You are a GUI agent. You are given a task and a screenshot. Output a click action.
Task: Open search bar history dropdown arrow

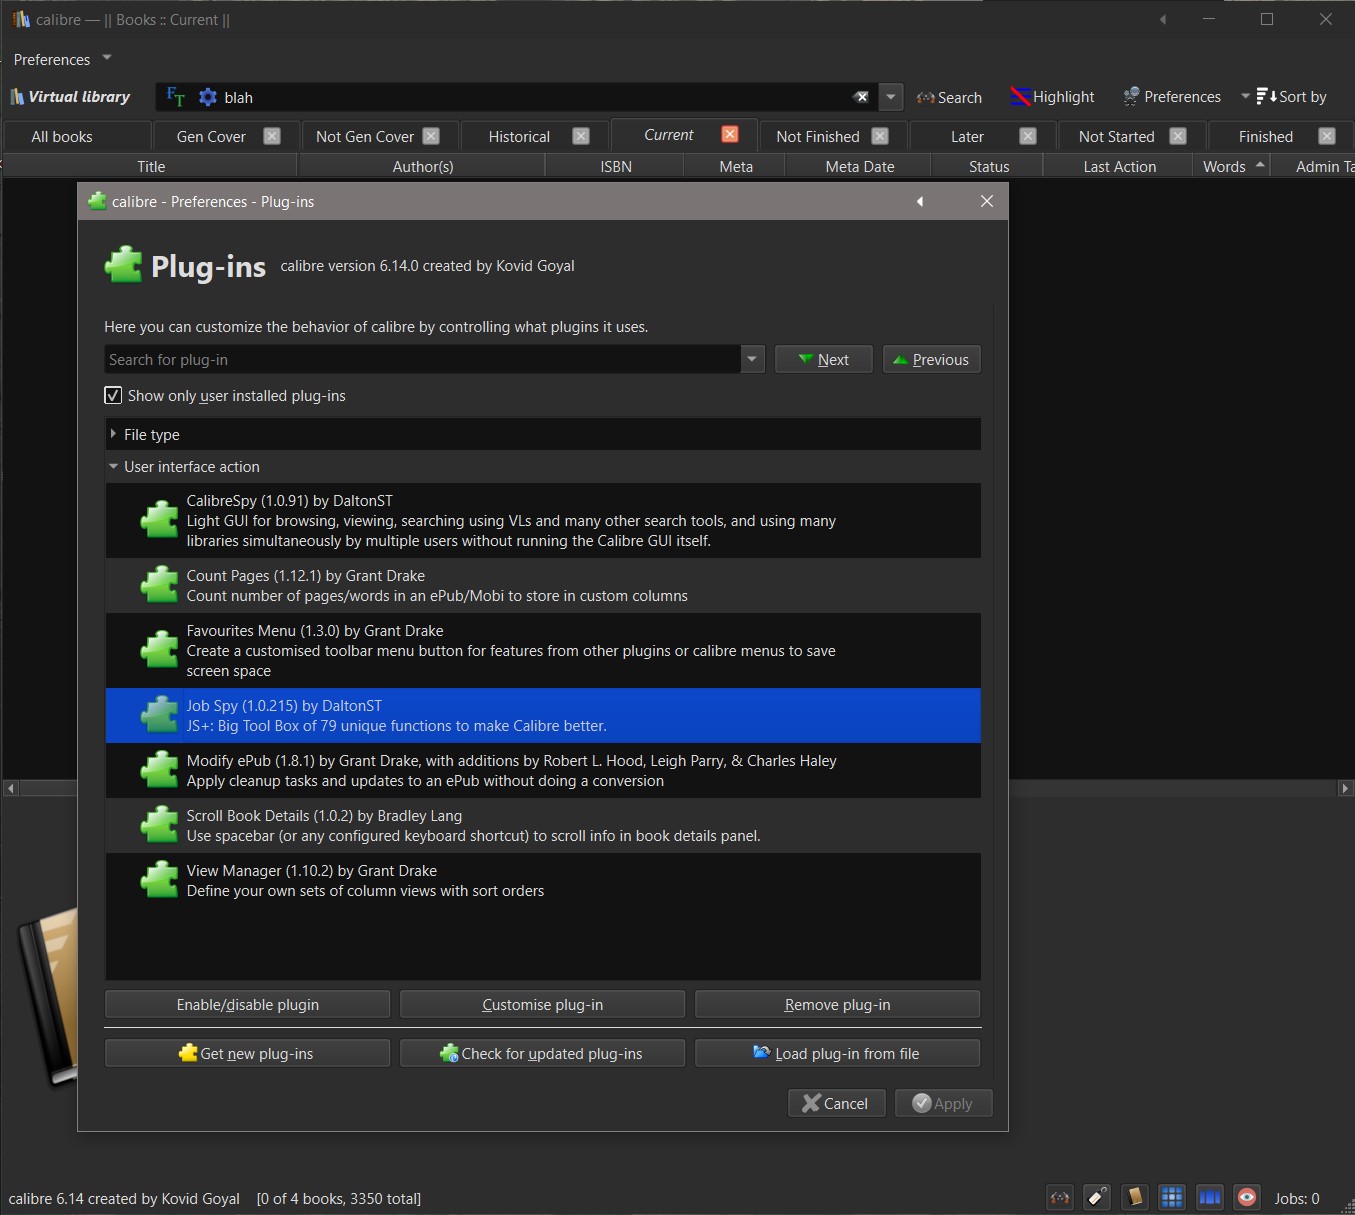point(890,97)
